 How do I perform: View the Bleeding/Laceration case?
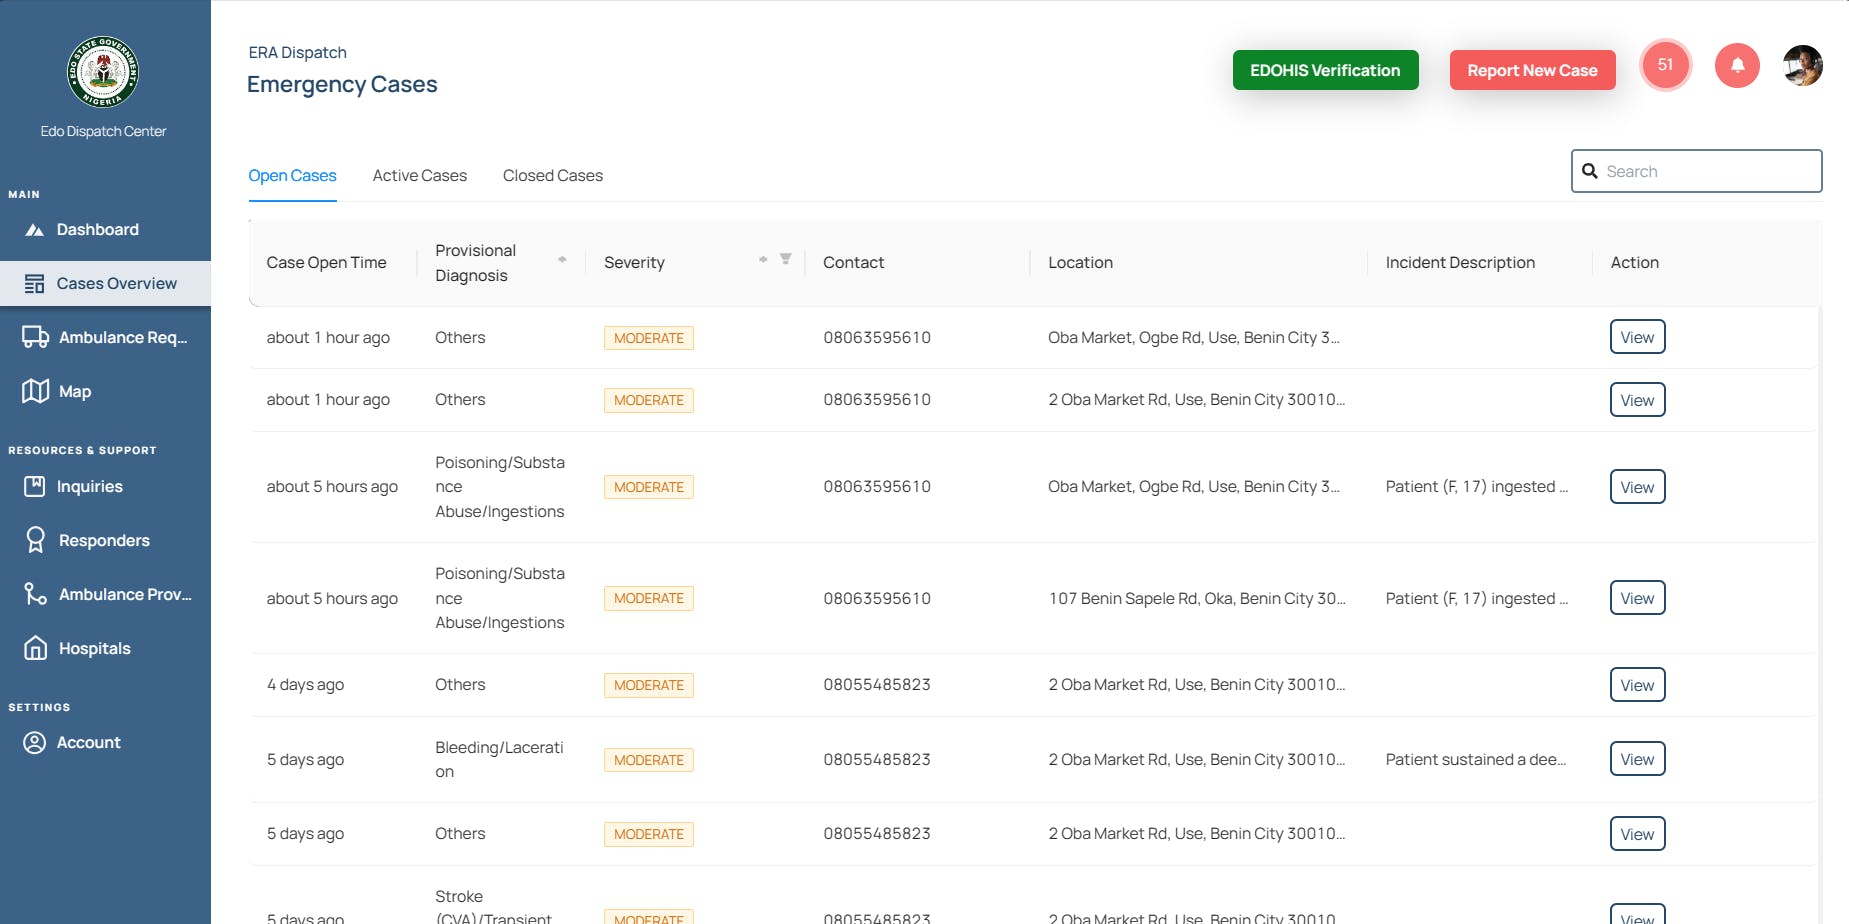[1637, 759]
